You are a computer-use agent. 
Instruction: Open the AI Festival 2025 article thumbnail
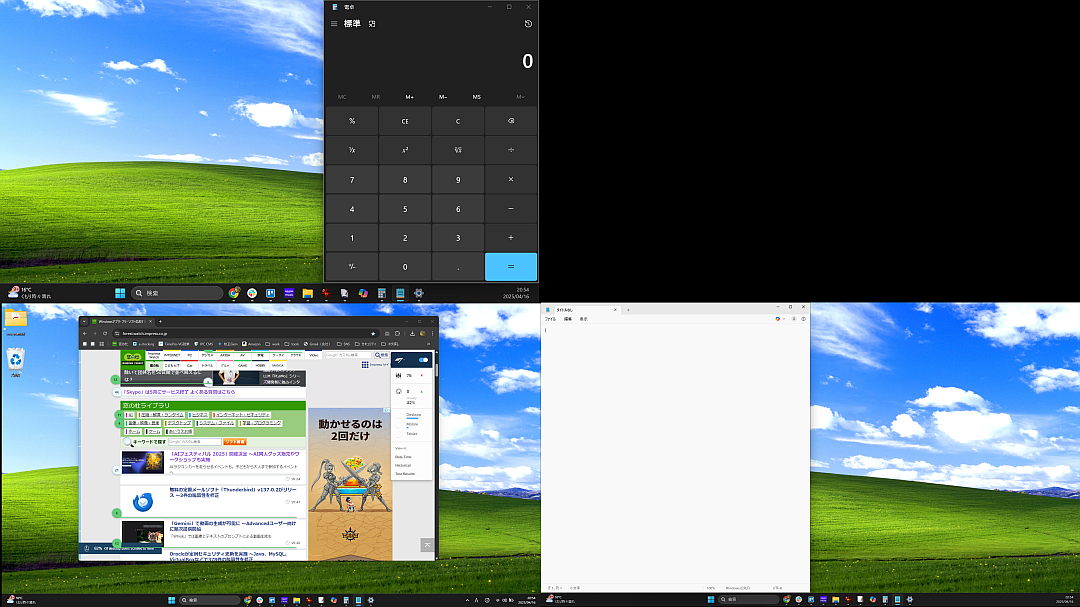pos(143,463)
